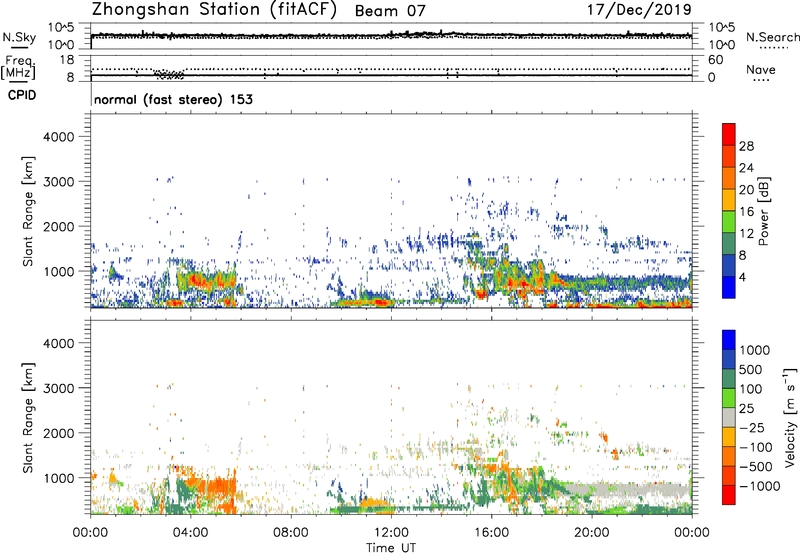Pick the blue top segment of velocity color bar

click(x=729, y=340)
